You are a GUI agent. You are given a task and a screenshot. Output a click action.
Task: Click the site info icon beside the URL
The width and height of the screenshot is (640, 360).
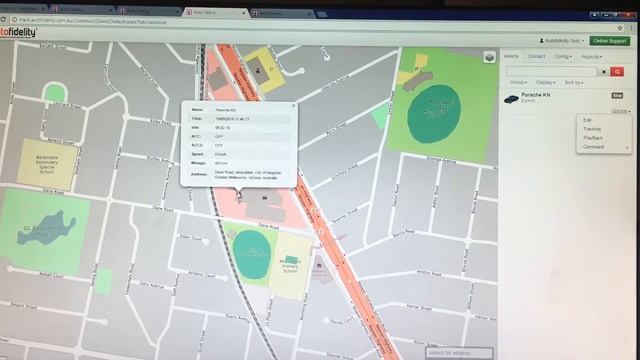tap(14, 20)
